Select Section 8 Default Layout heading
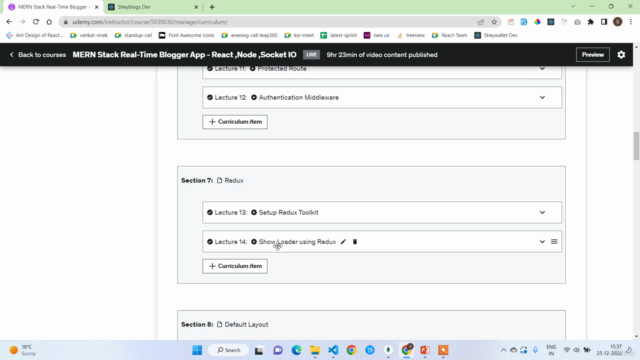The width and height of the screenshot is (640, 360). (224, 324)
